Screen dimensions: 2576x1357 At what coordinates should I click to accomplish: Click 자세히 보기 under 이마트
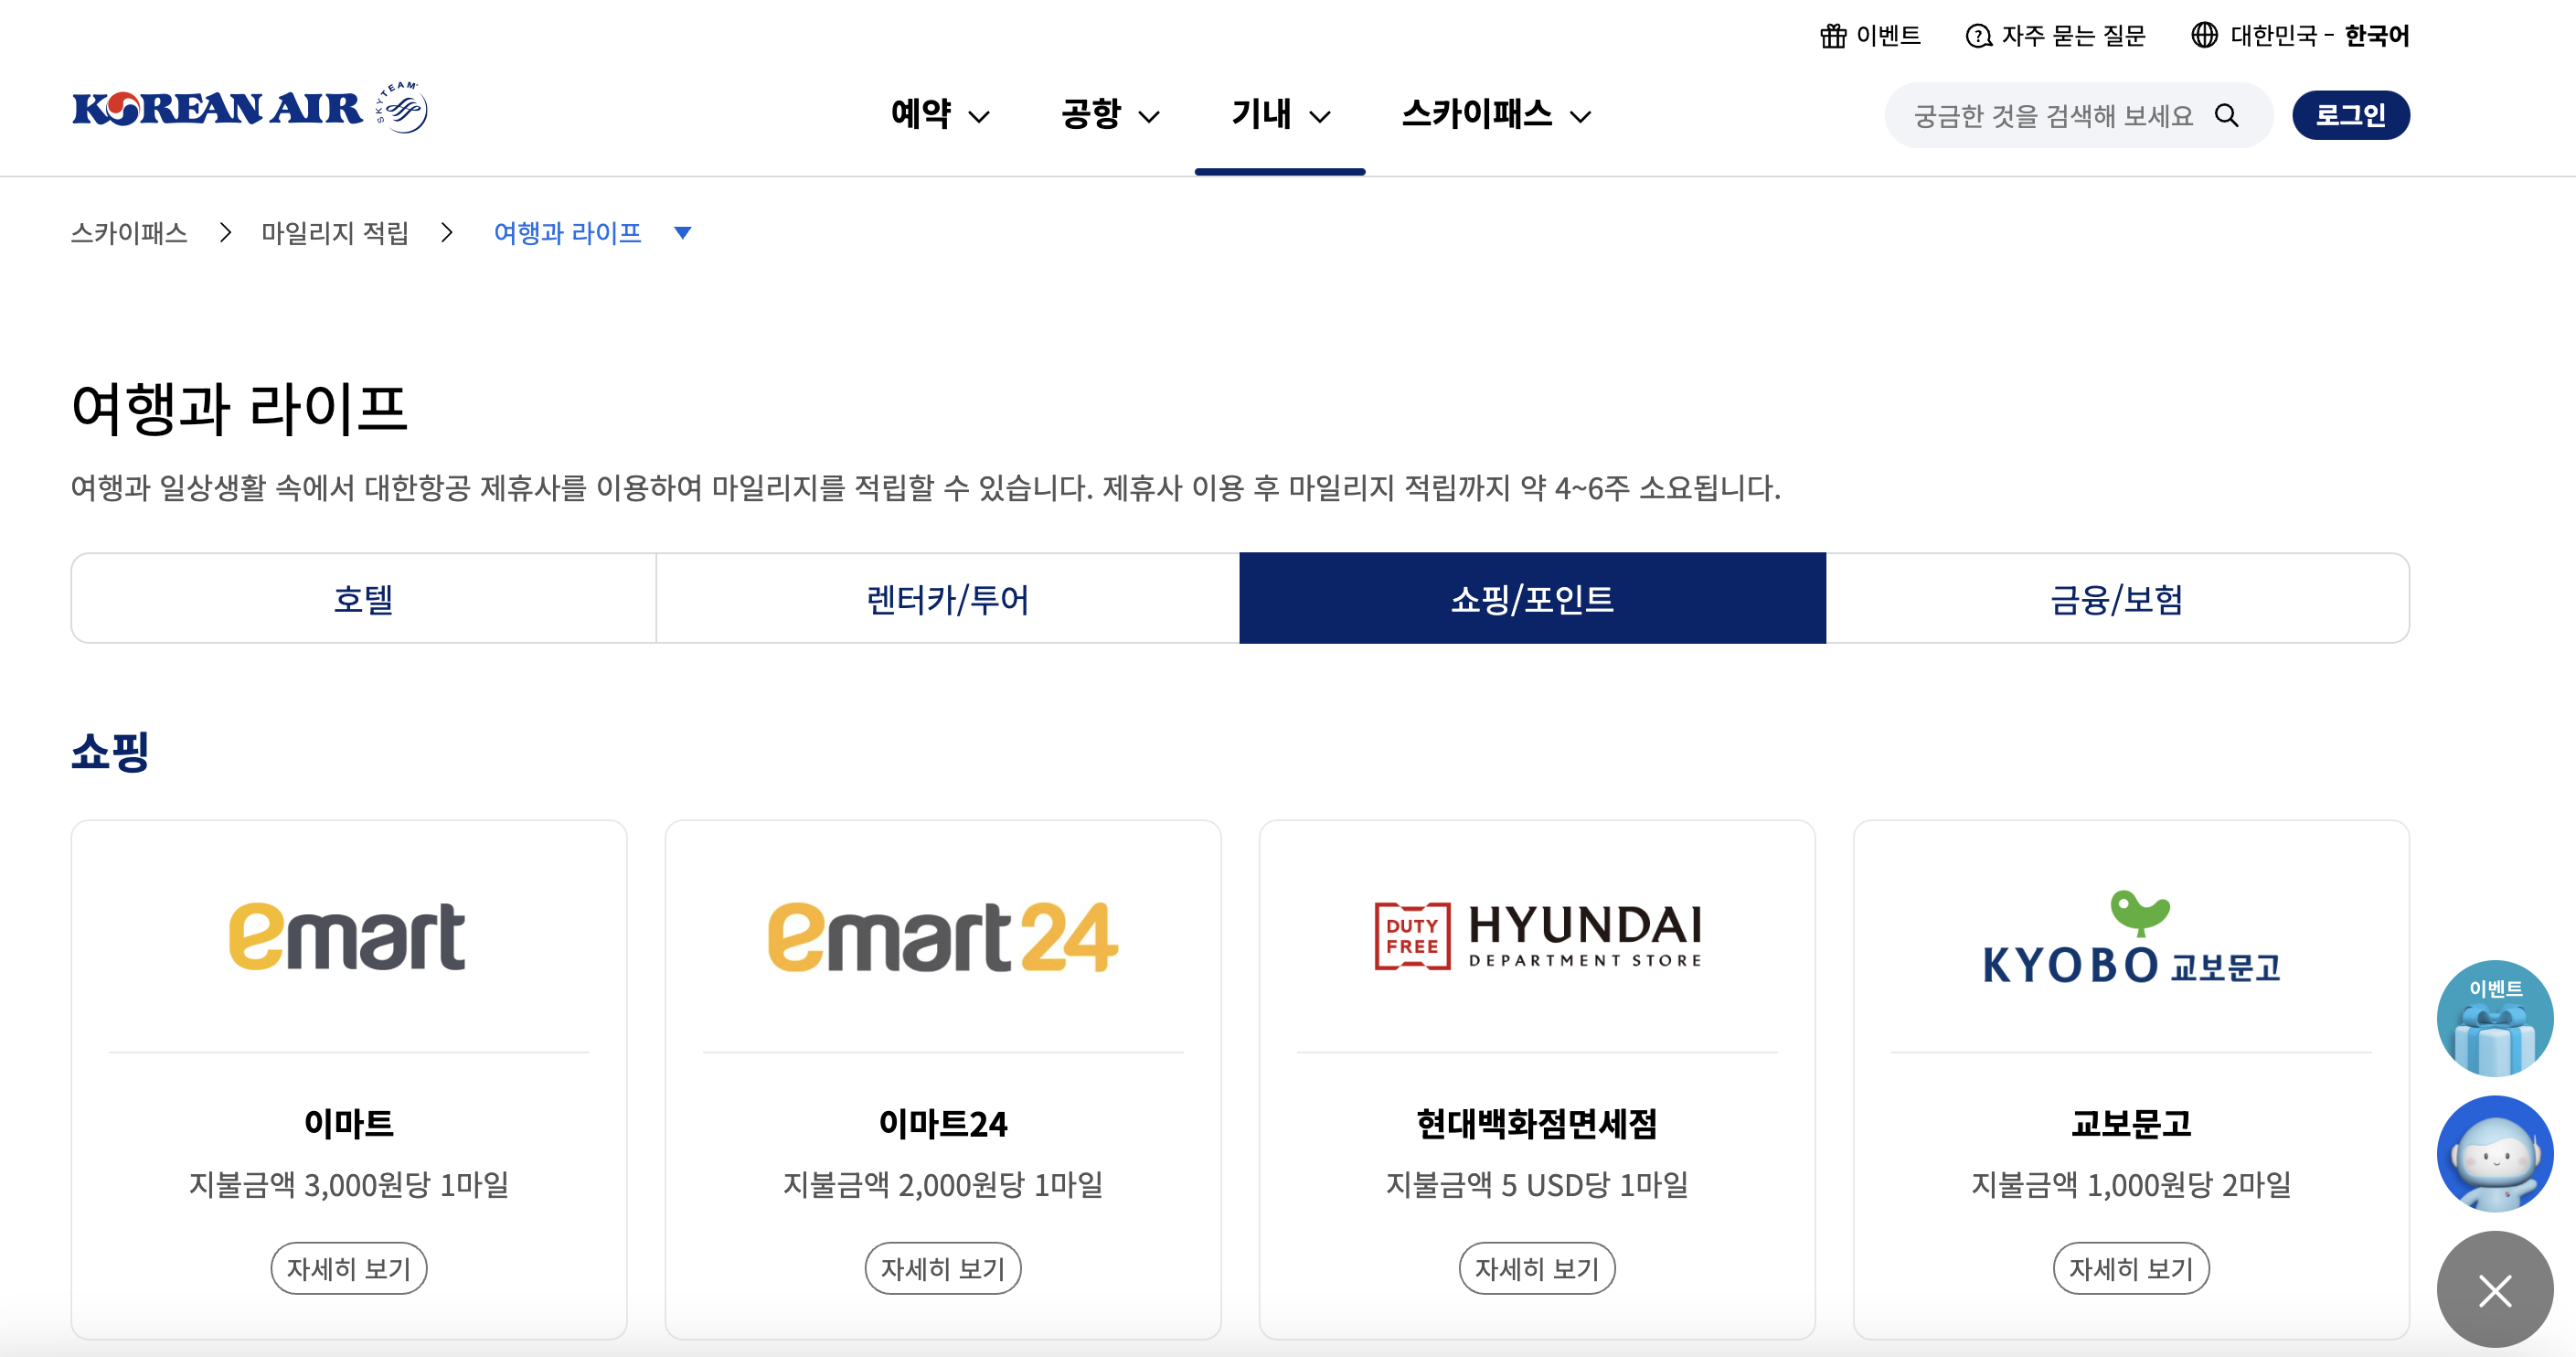pyautogui.click(x=349, y=1268)
